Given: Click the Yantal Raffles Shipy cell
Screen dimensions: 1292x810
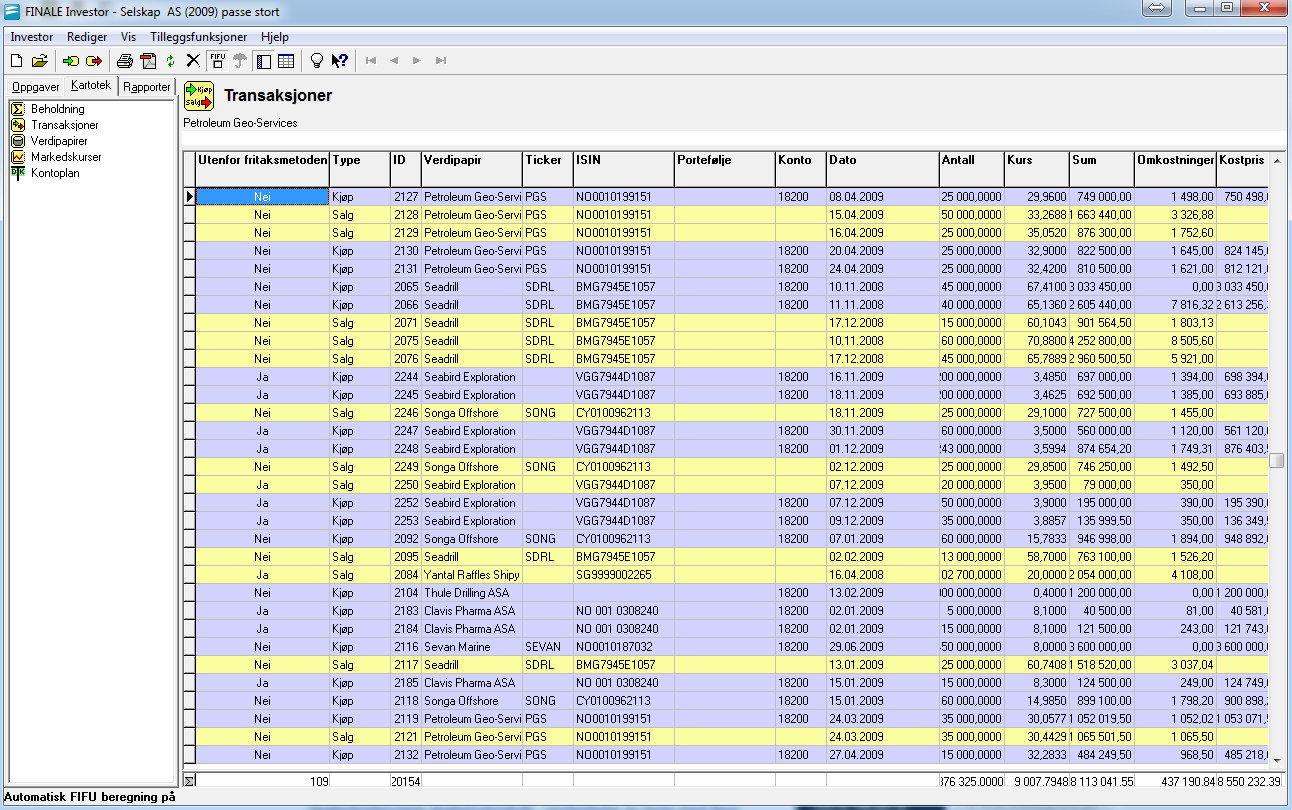Looking at the screenshot, I should coord(472,575).
